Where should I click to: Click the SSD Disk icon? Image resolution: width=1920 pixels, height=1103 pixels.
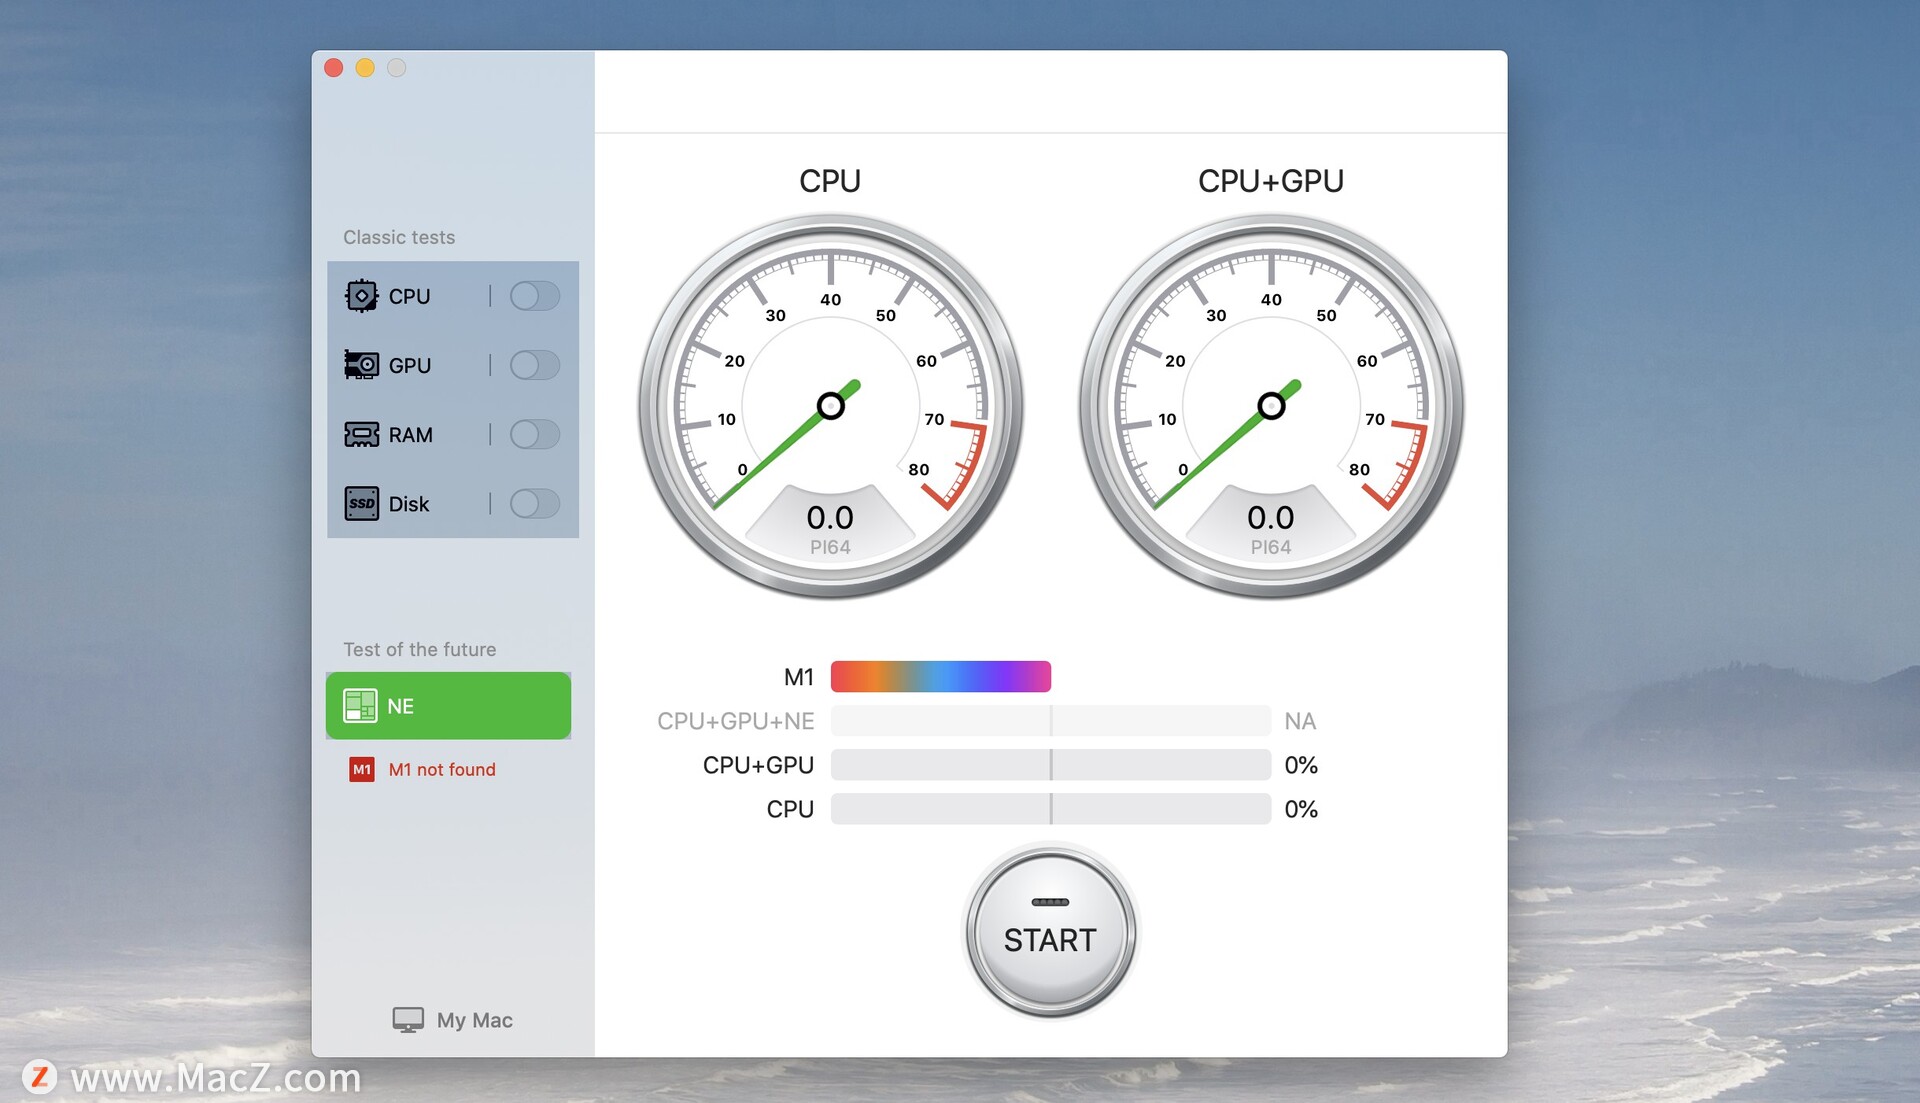(x=361, y=503)
